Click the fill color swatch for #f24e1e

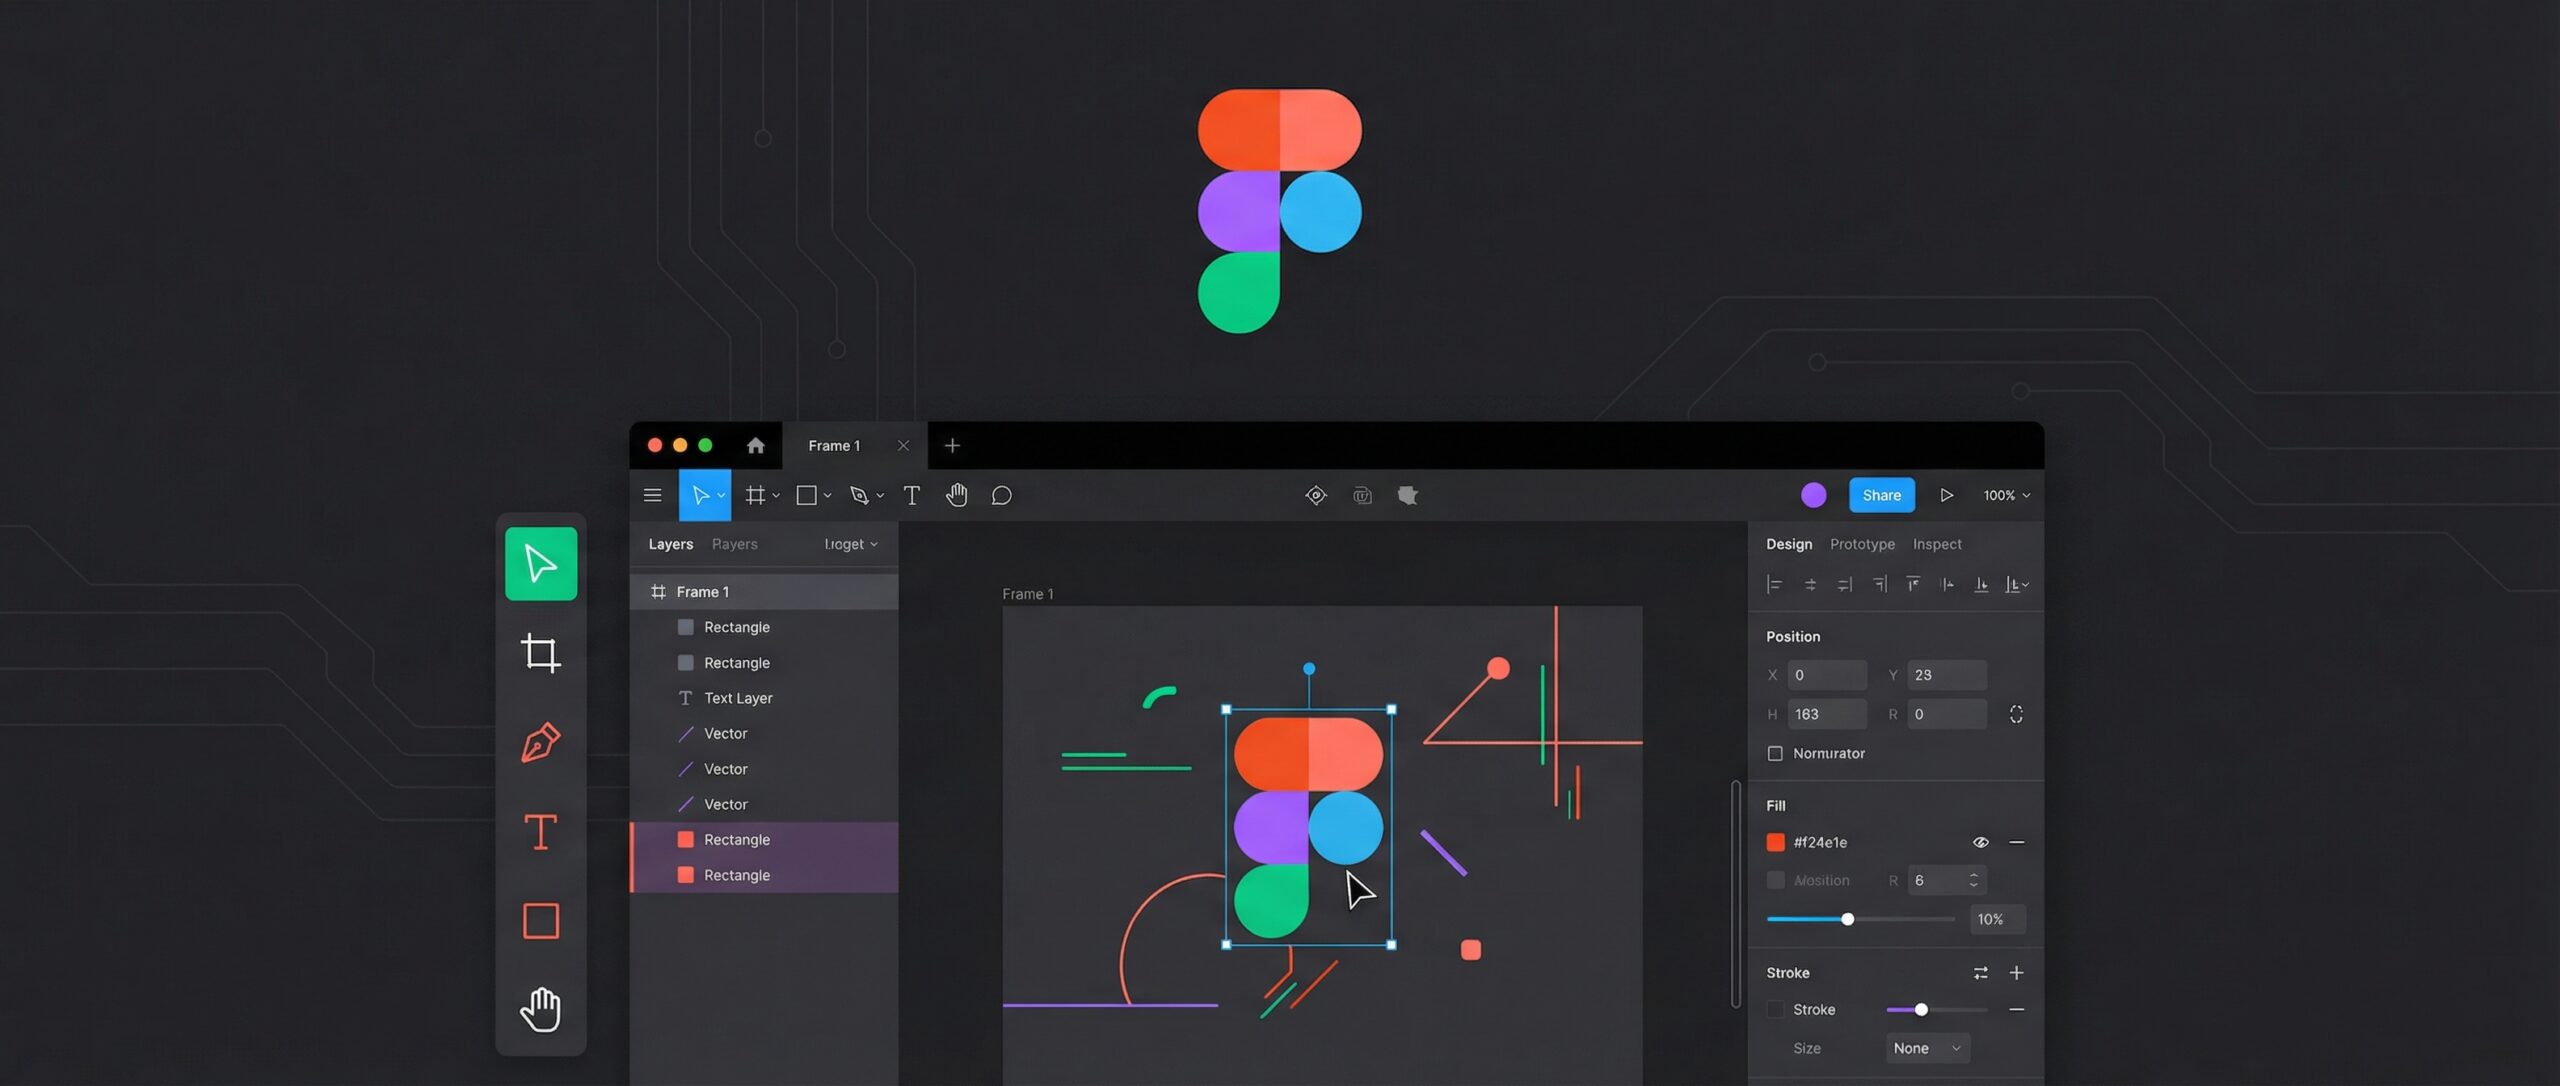coord(1776,841)
